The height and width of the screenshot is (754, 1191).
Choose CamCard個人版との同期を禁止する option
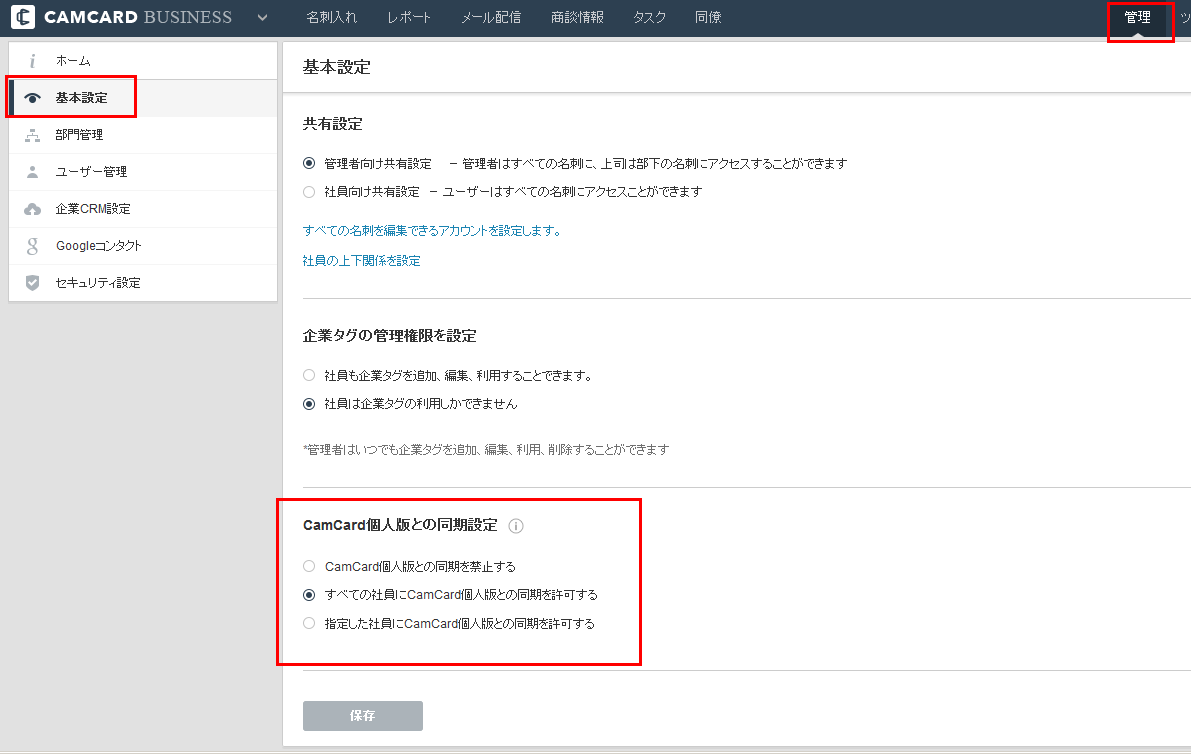click(x=309, y=566)
